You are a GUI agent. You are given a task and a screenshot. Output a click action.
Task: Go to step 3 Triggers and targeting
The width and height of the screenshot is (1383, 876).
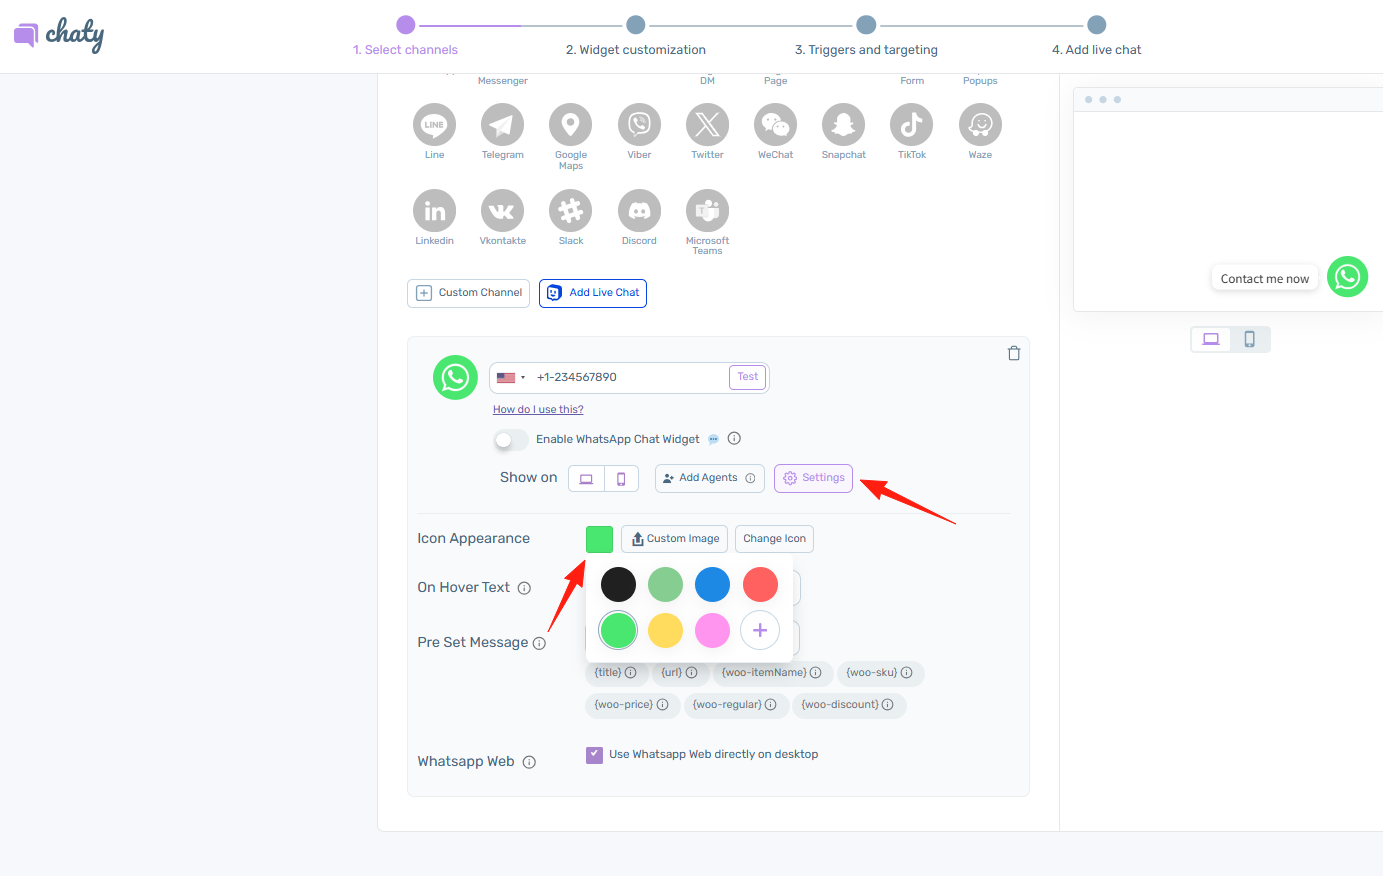coord(866,34)
